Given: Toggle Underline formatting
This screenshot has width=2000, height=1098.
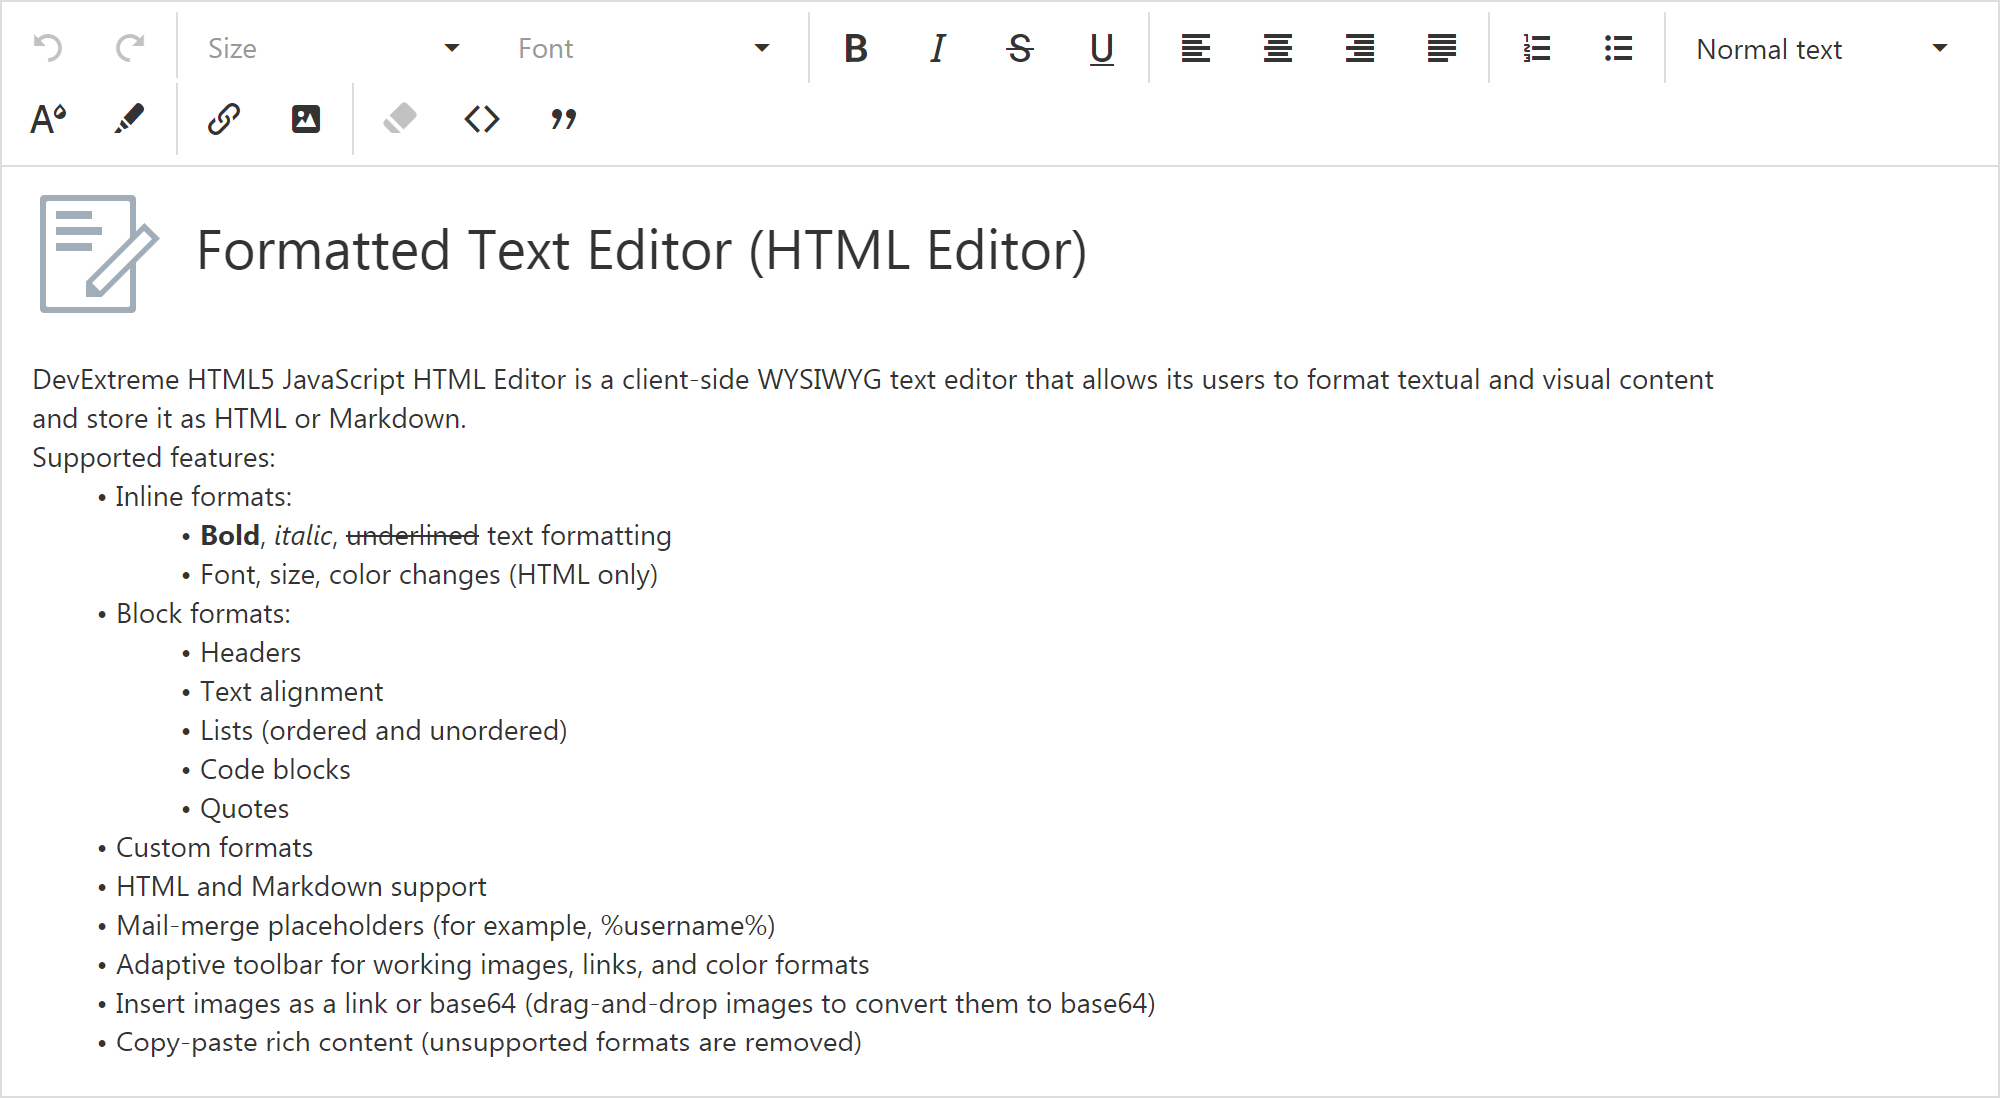Looking at the screenshot, I should [1102, 48].
